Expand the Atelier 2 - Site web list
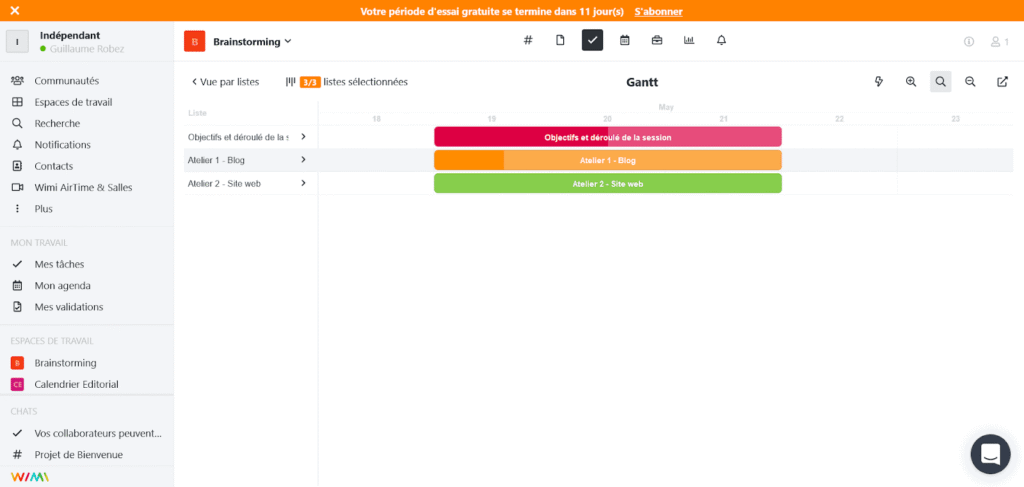This screenshot has width=1024, height=487. click(x=303, y=183)
